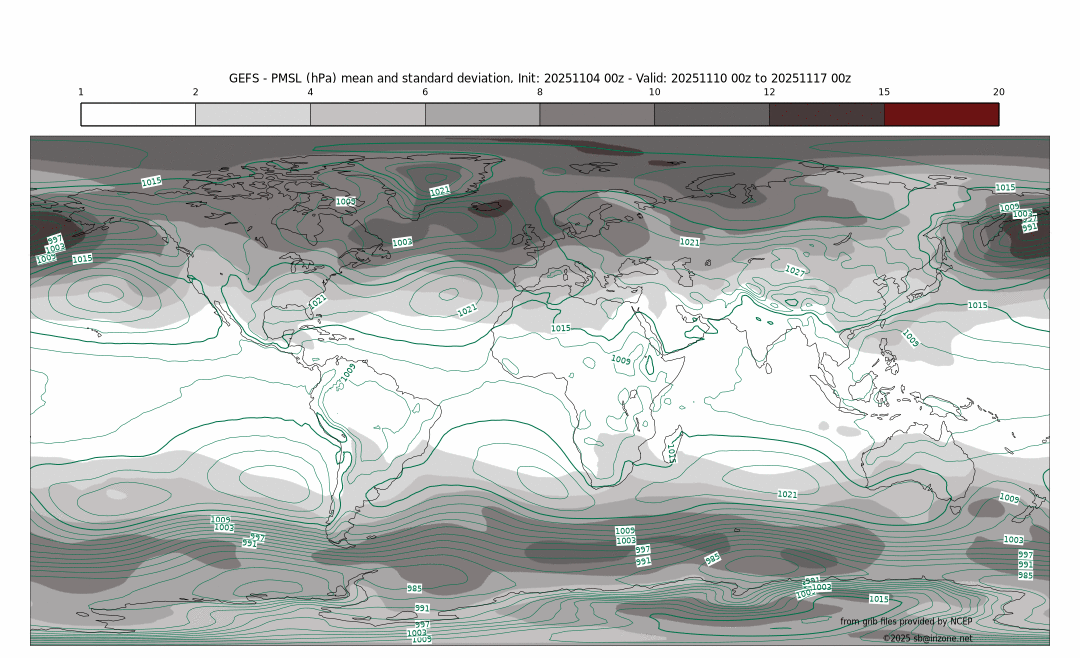This screenshot has height=658, width=1080.
Task: Click the 'from grib files provided by NCEP' credit
Action: [905, 622]
